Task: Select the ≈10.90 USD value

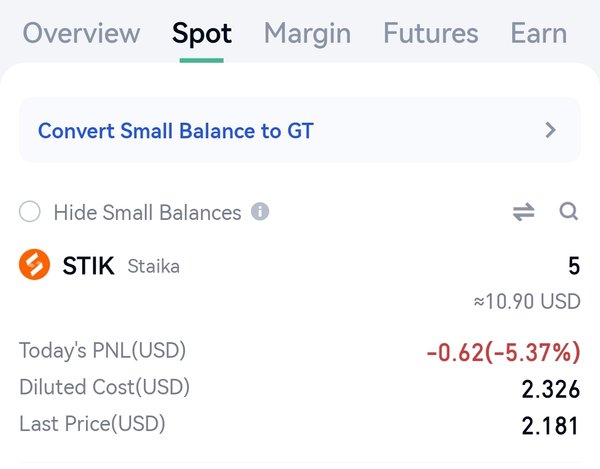Action: tap(527, 301)
